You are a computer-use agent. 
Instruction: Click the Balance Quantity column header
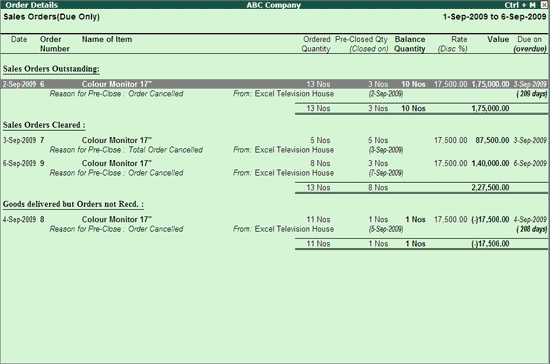(x=410, y=44)
